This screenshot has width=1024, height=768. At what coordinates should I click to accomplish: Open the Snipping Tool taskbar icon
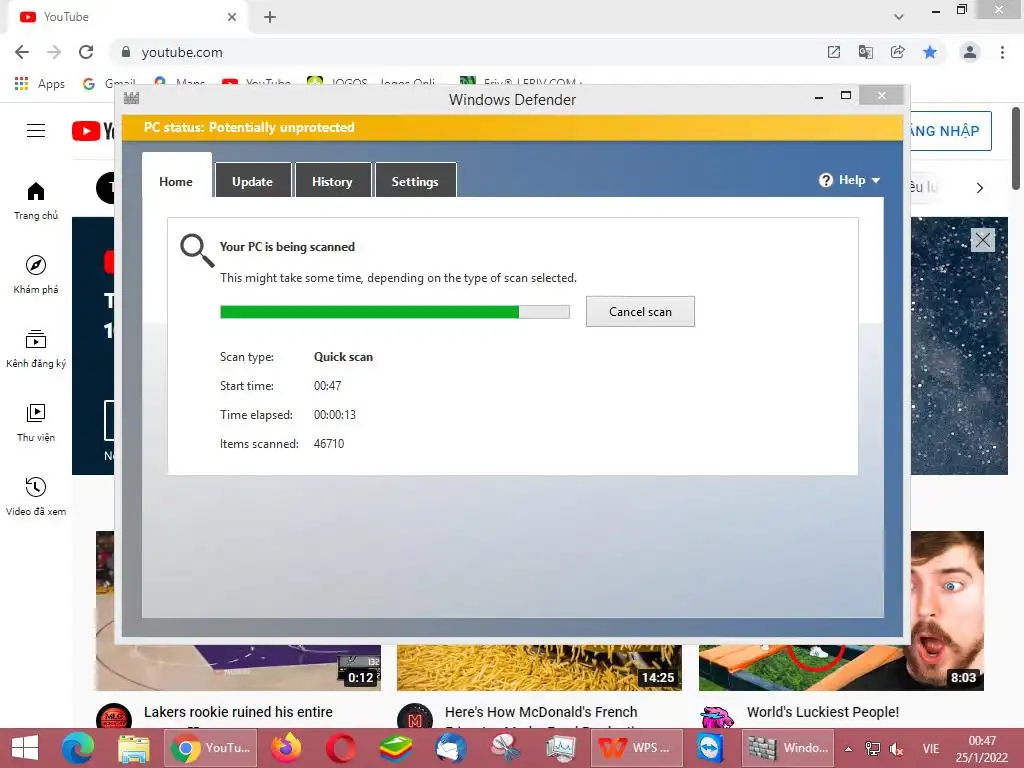[x=505, y=748]
